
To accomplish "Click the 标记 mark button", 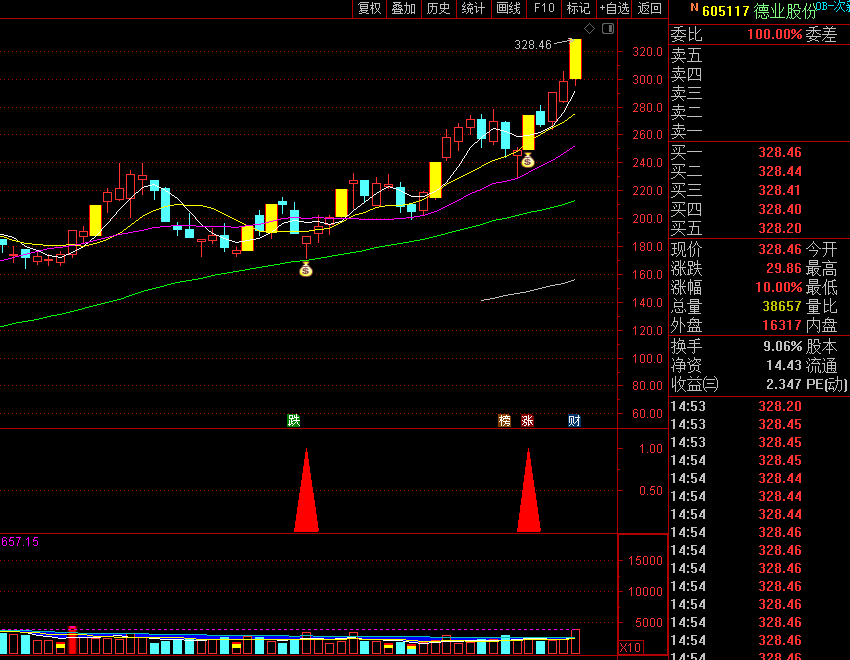I will 578,8.
